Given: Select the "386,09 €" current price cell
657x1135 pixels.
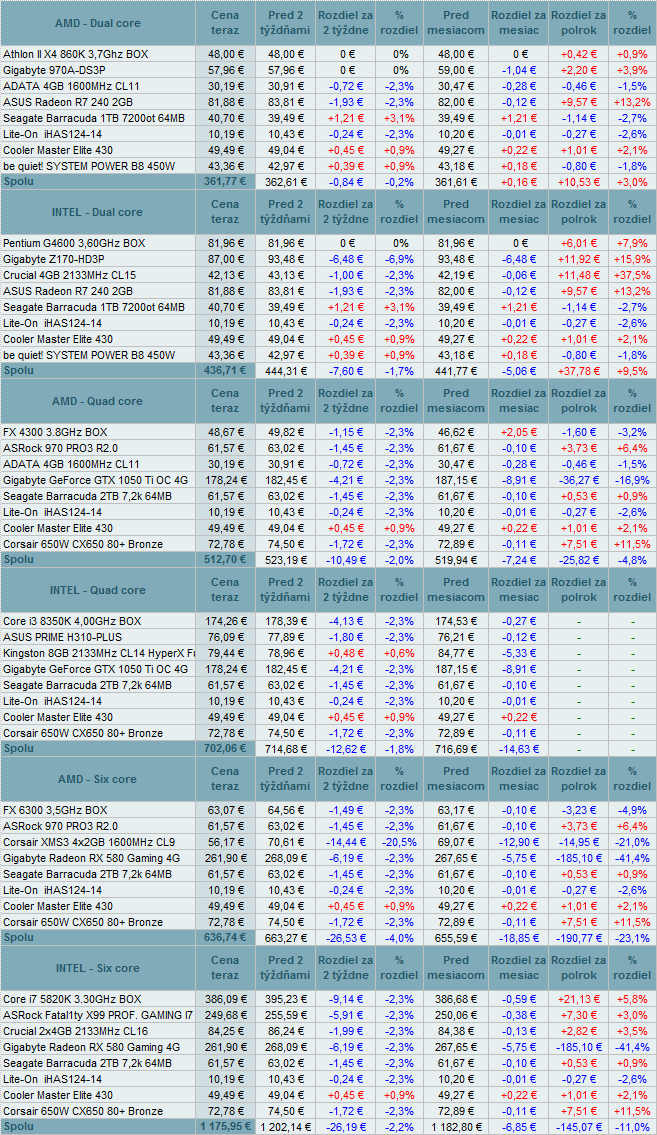Looking at the screenshot, I should [226, 999].
